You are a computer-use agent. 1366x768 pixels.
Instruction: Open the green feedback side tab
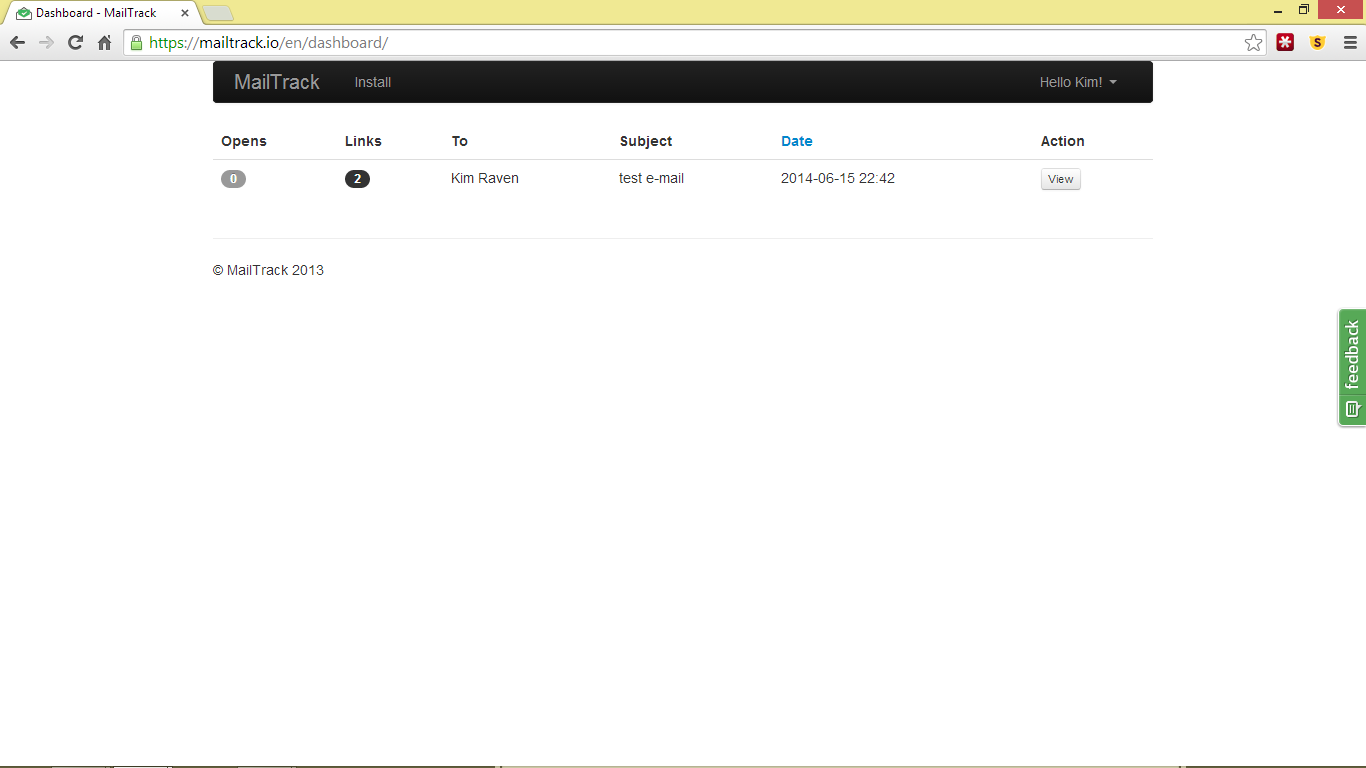[x=1352, y=368]
